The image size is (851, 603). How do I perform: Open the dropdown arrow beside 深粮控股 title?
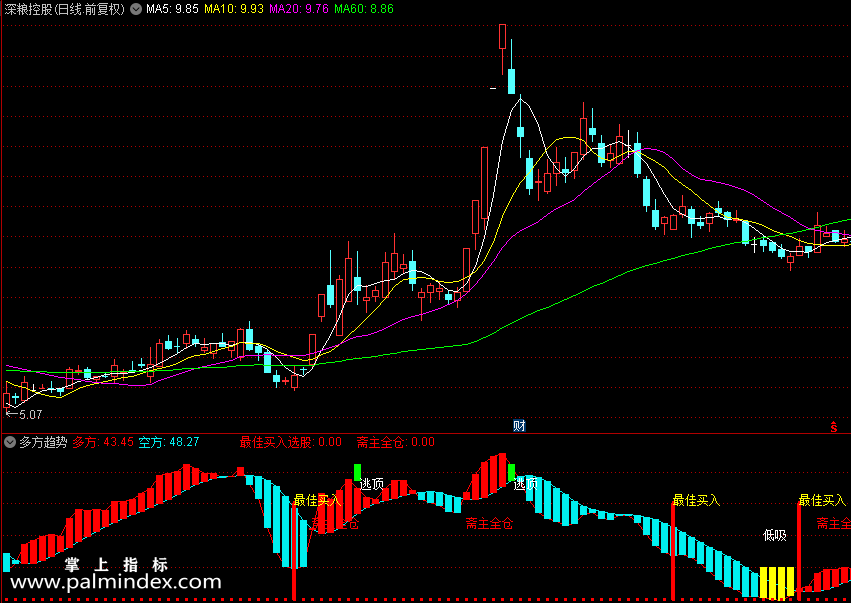tap(136, 9)
